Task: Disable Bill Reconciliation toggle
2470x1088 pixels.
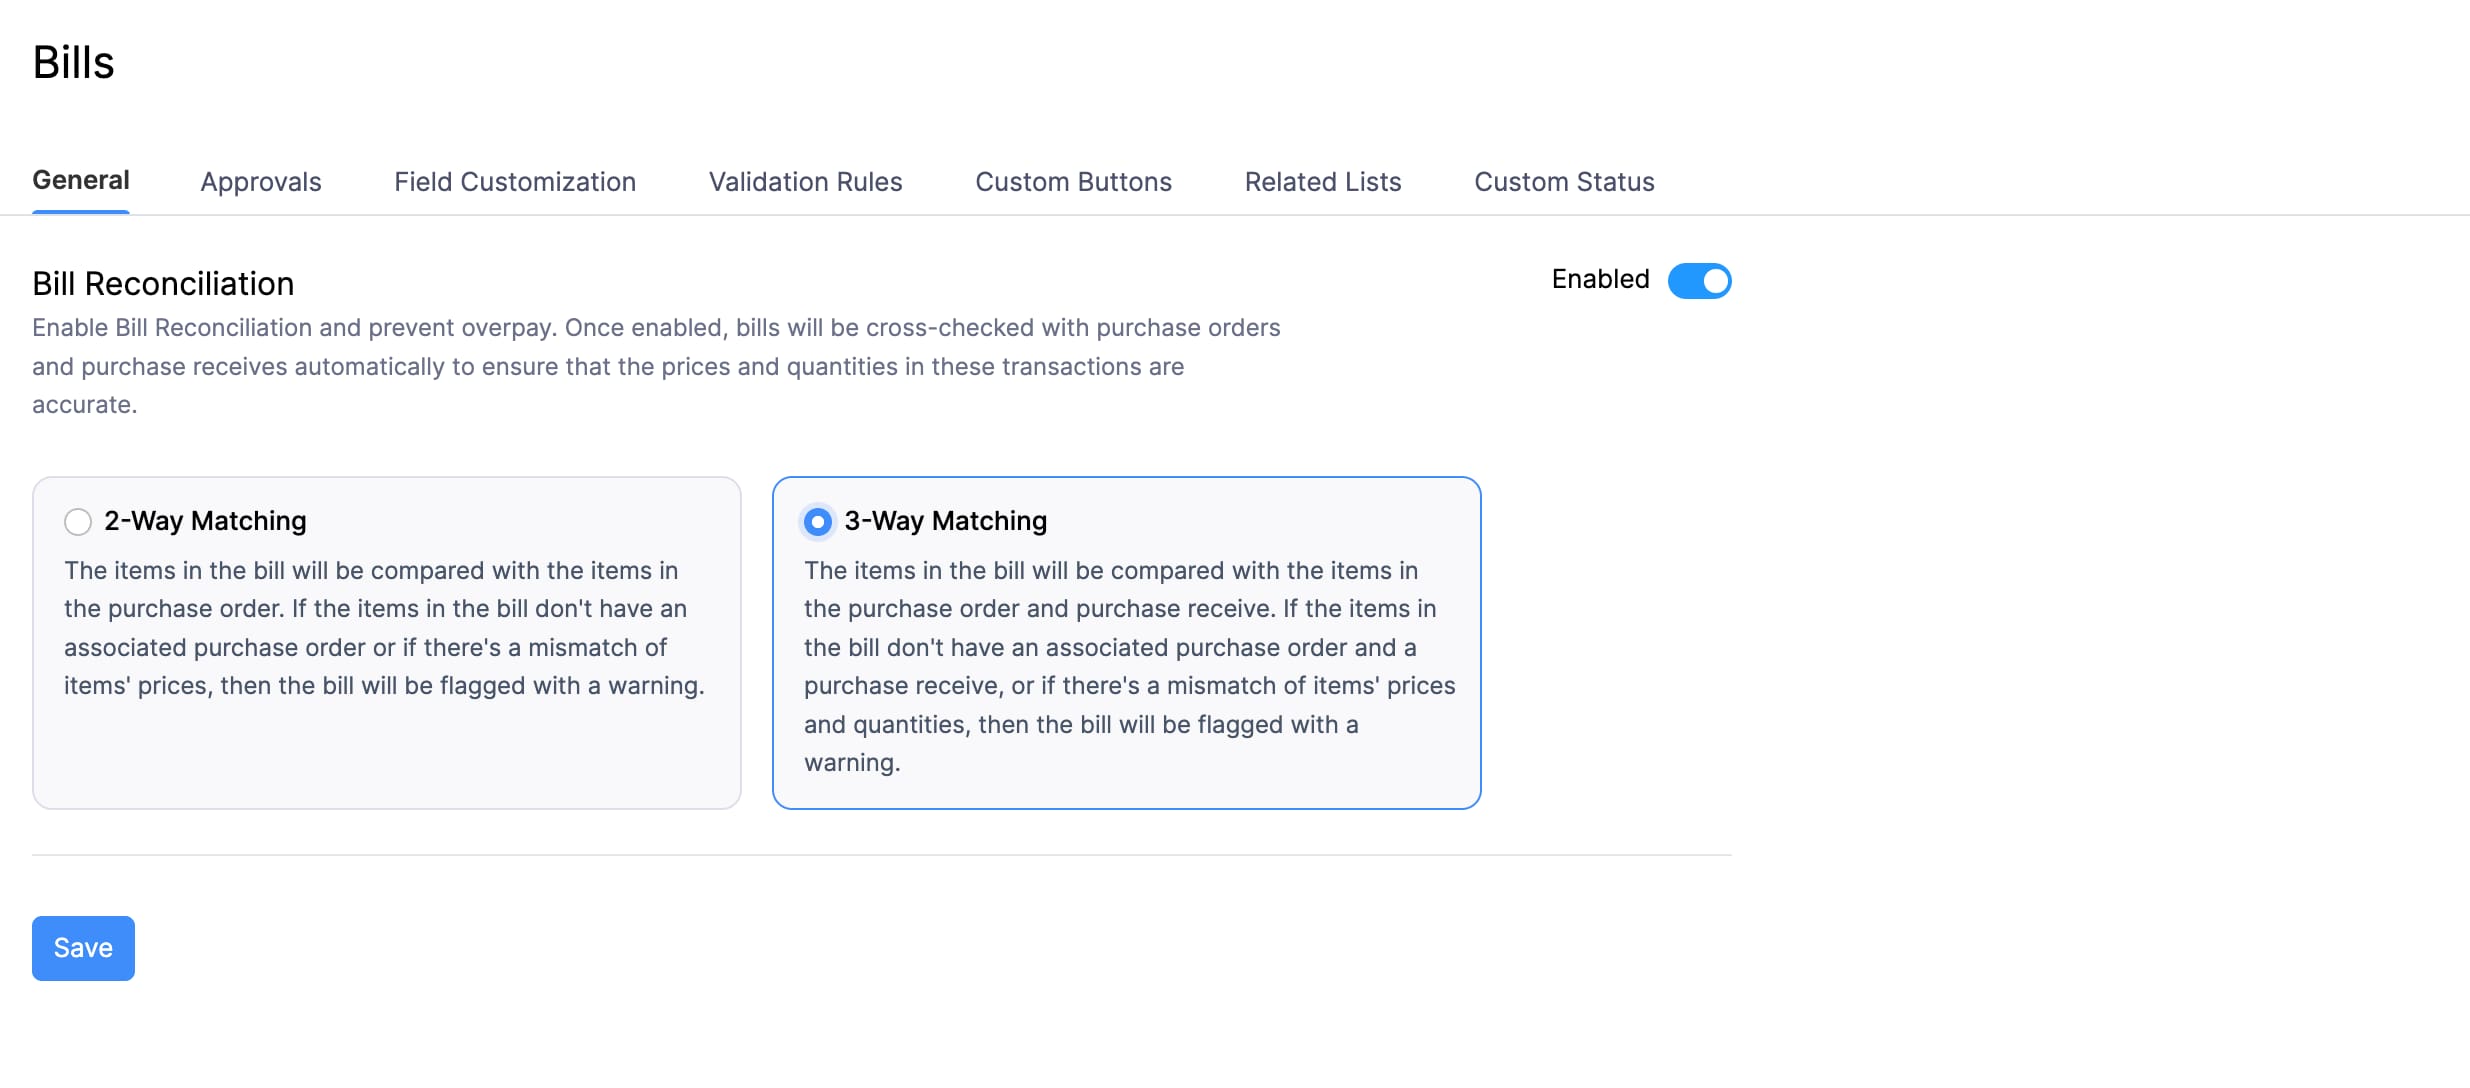Action: click(x=1699, y=281)
